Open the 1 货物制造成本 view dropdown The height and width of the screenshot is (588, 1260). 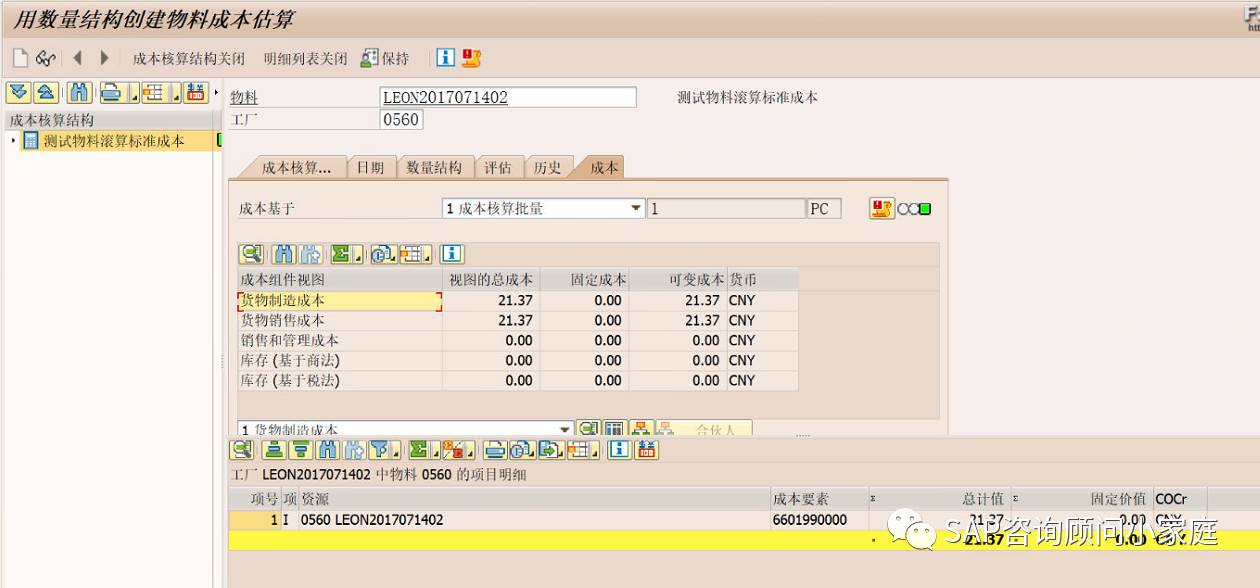click(566, 429)
